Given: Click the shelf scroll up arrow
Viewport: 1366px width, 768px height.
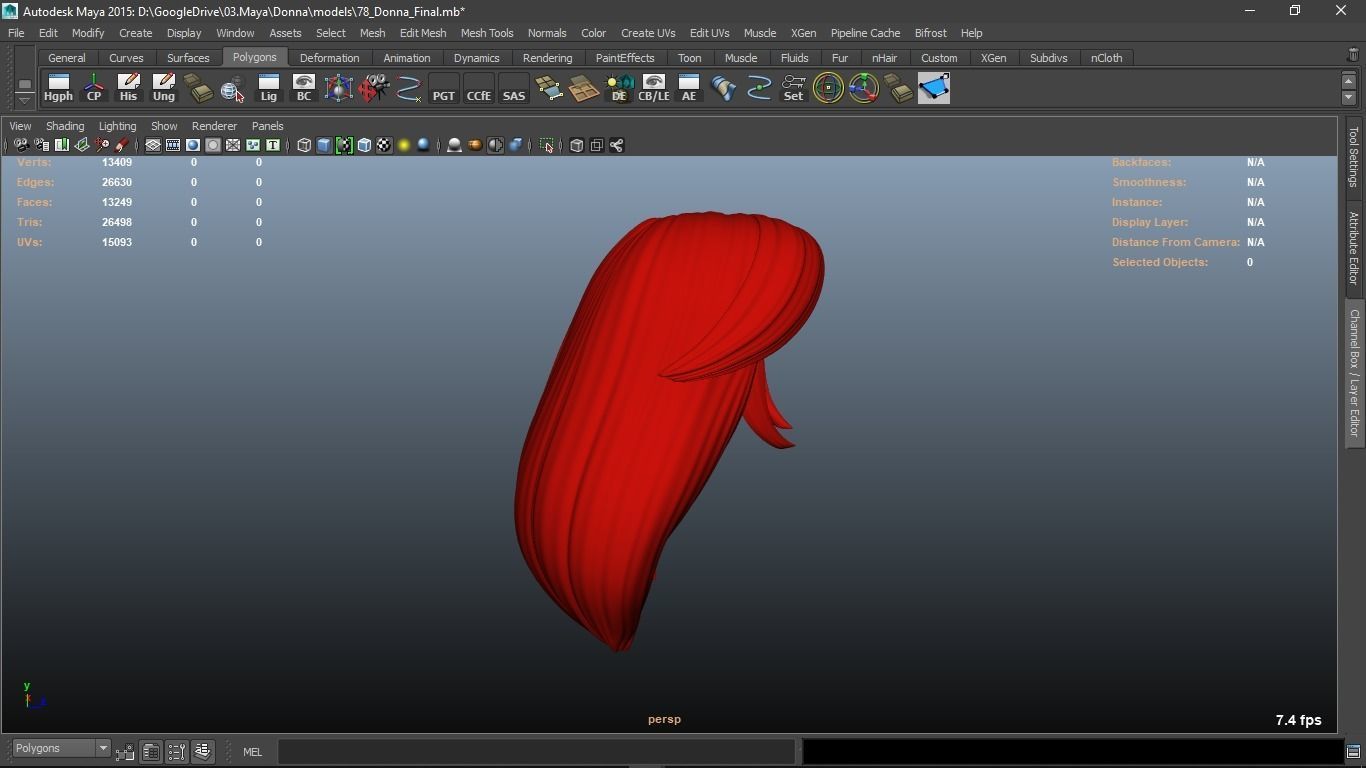Looking at the screenshot, I should (1348, 81).
